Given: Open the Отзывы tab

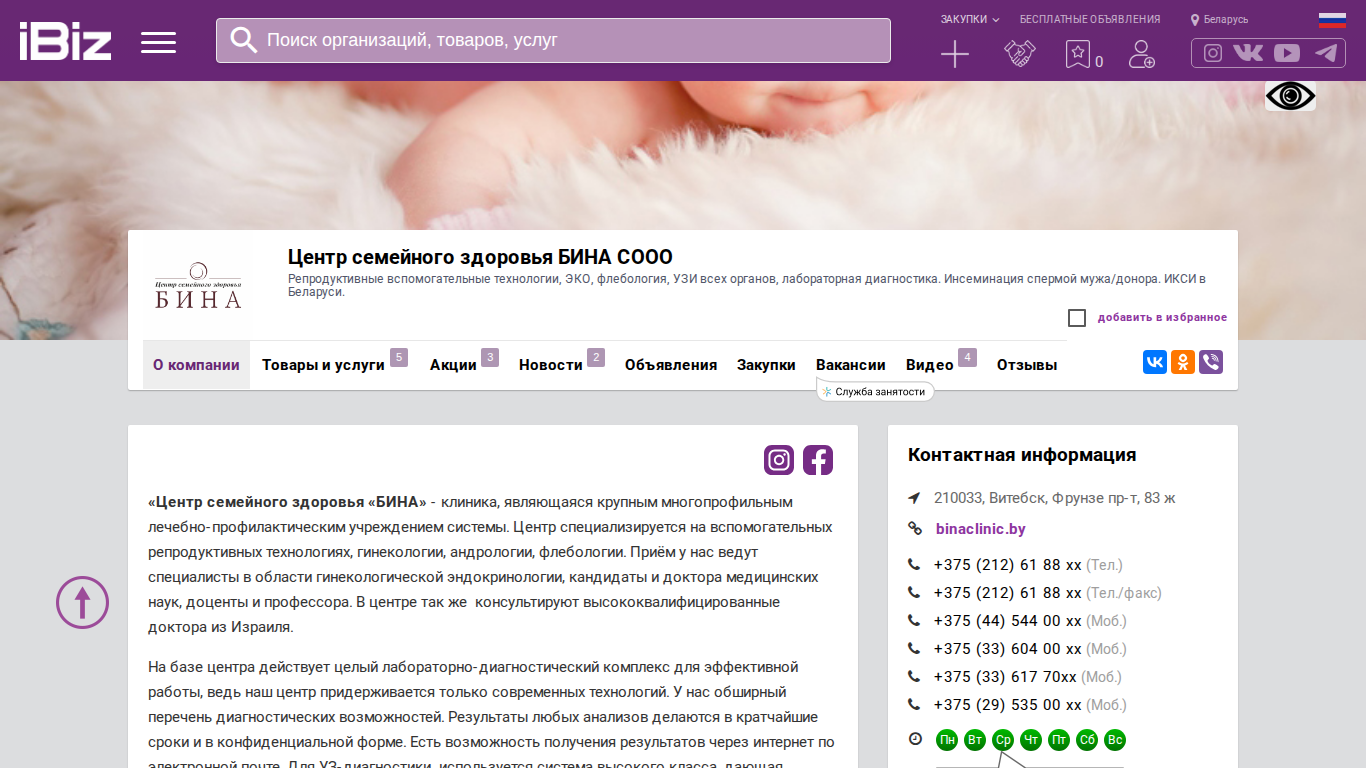Looking at the screenshot, I should (x=1027, y=365).
